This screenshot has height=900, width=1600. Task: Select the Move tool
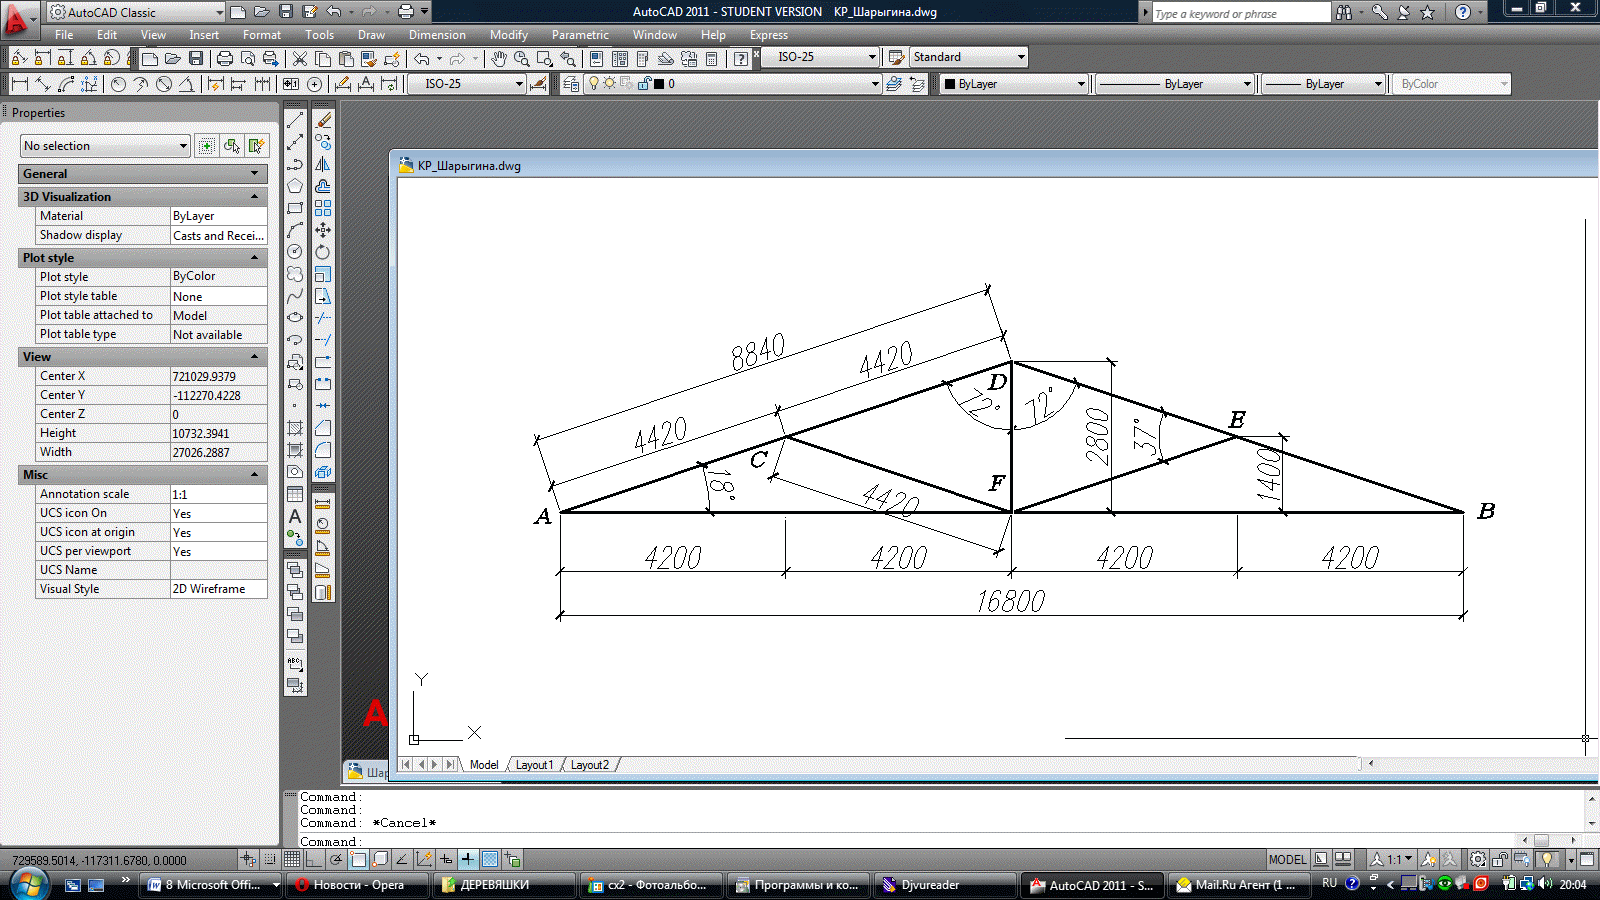click(x=323, y=230)
